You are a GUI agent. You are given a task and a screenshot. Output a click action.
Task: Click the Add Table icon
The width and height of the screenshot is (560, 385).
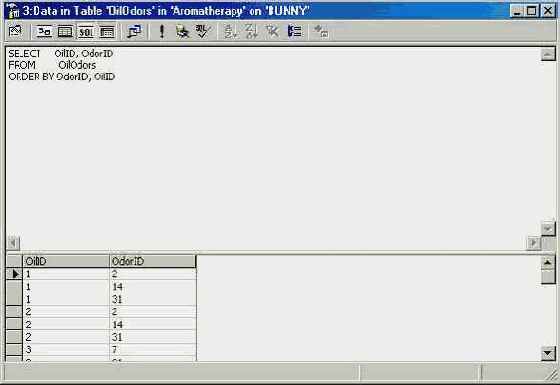321,31
